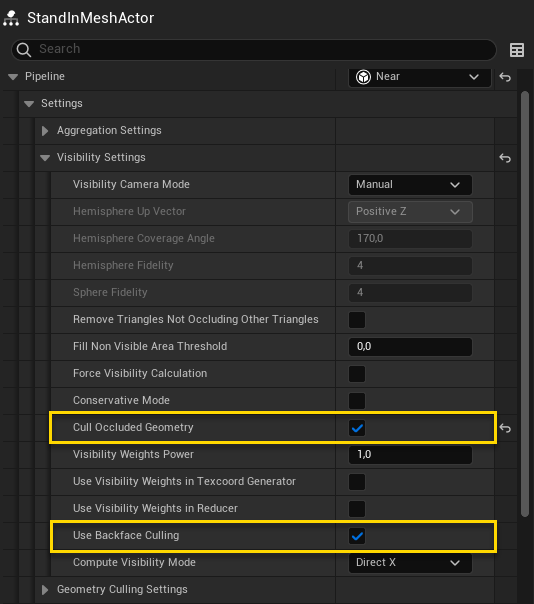Image resolution: width=534 pixels, height=604 pixels.
Task: Click the Use Backface Culling label
Action: tap(126, 535)
